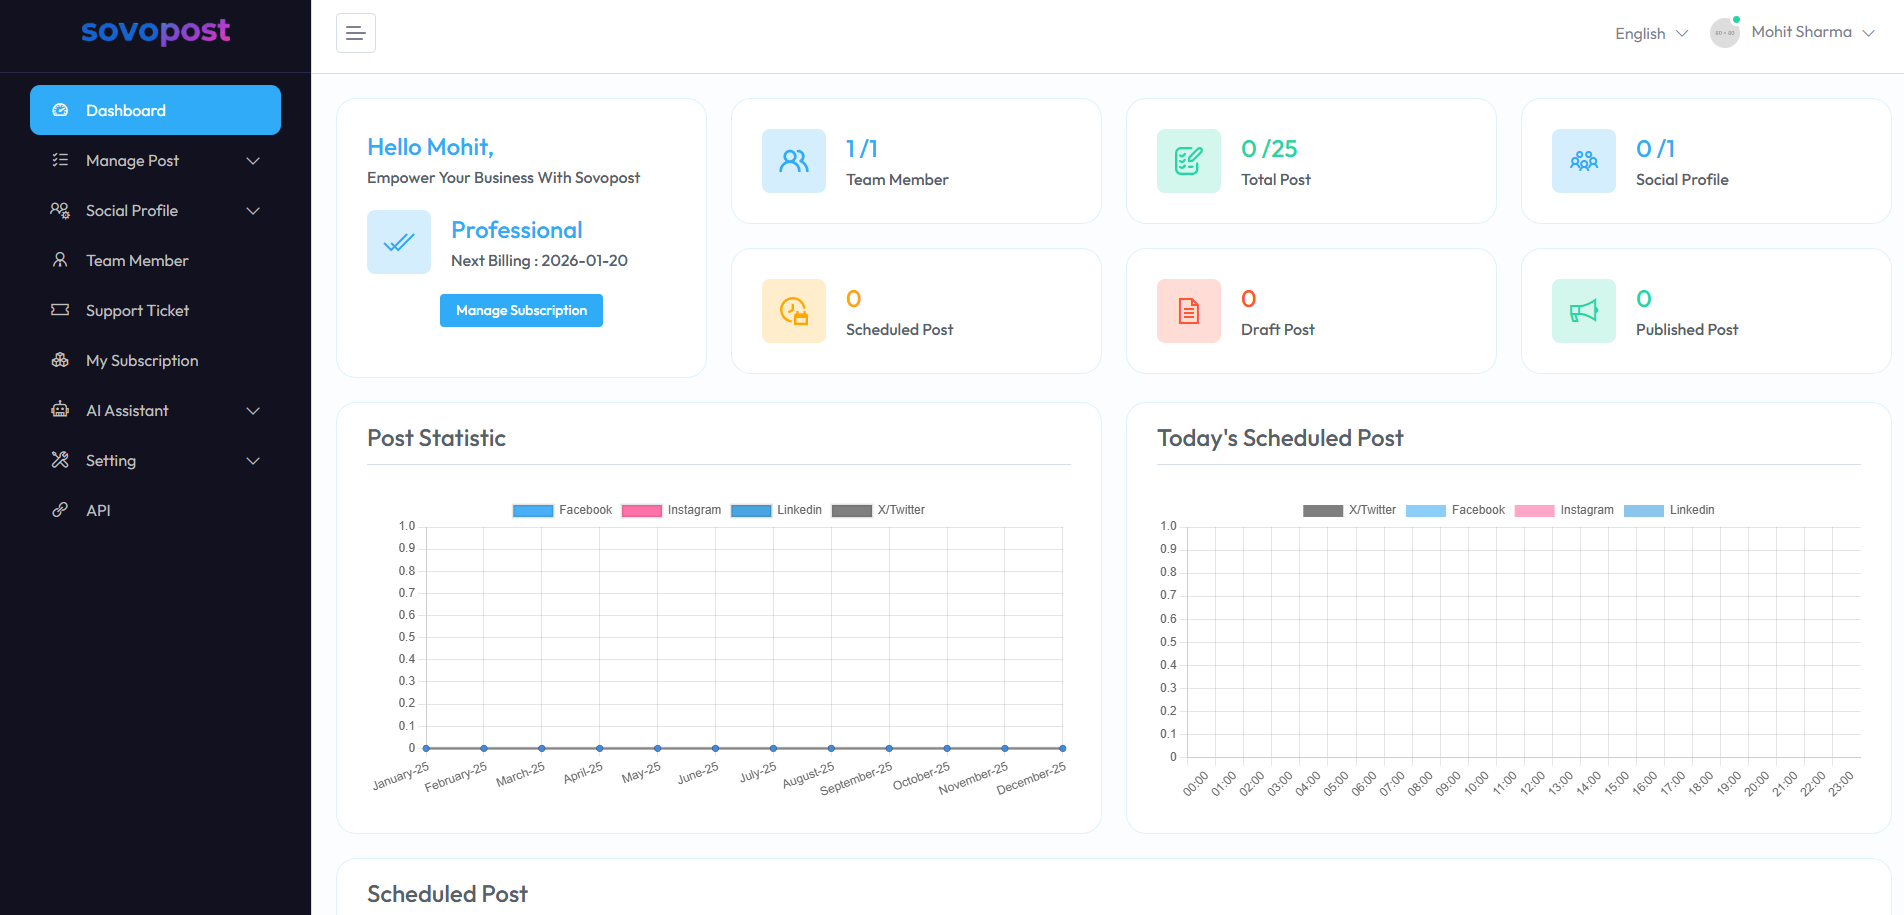
Task: Click the Manage Subscription button
Action: 521,311
